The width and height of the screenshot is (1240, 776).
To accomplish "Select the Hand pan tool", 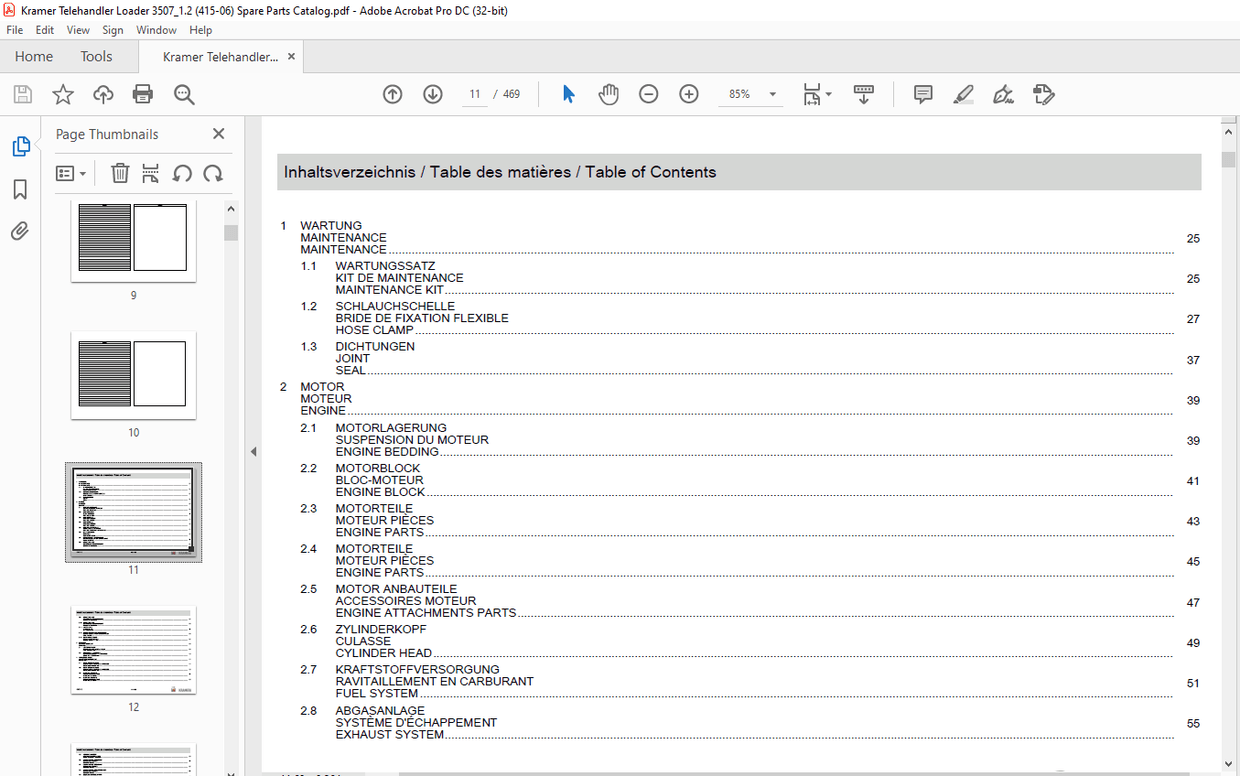I will [x=608, y=94].
